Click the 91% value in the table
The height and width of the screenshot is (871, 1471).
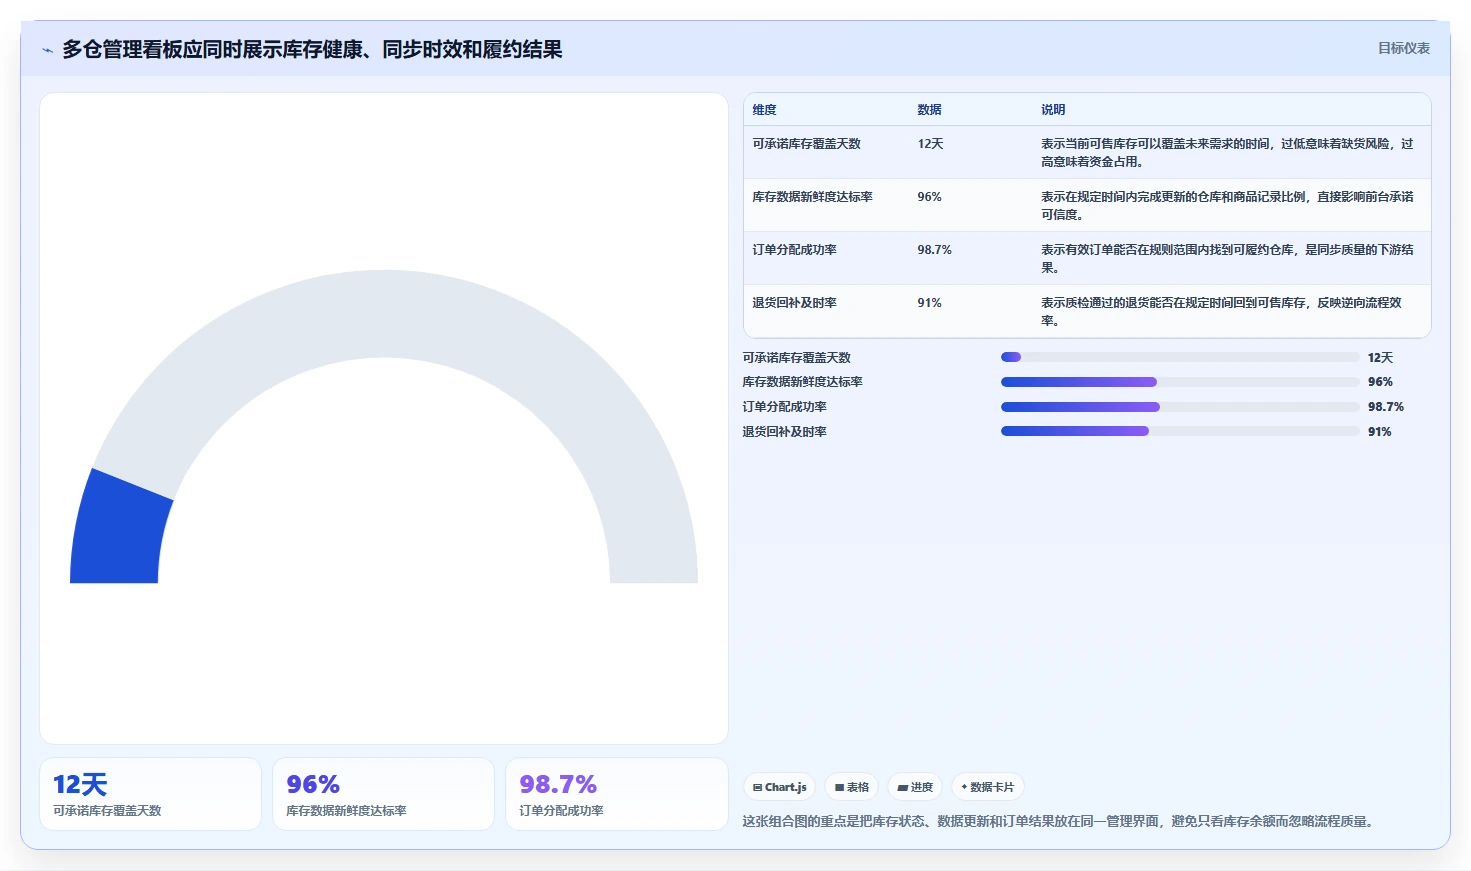[929, 303]
